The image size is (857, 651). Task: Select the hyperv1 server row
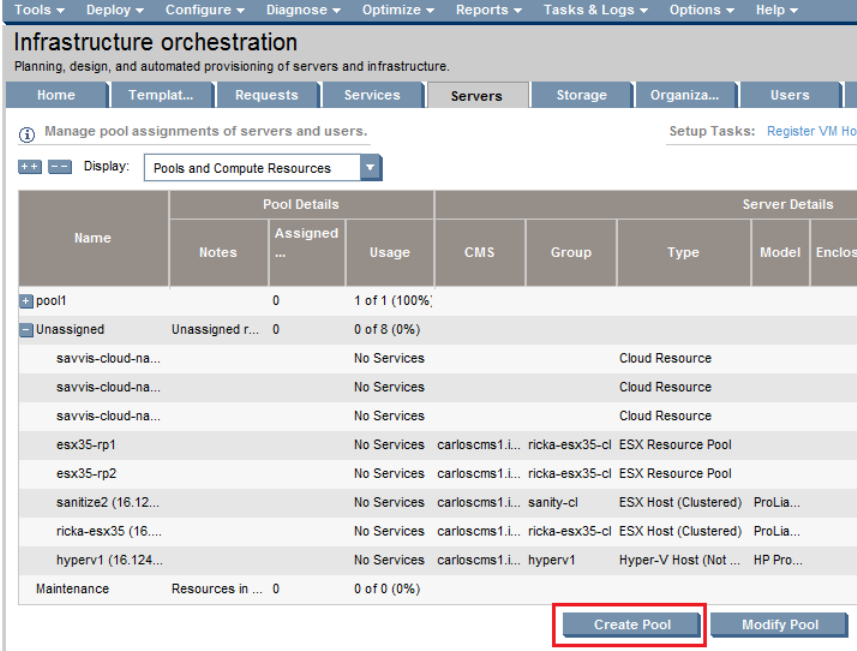pos(108,560)
